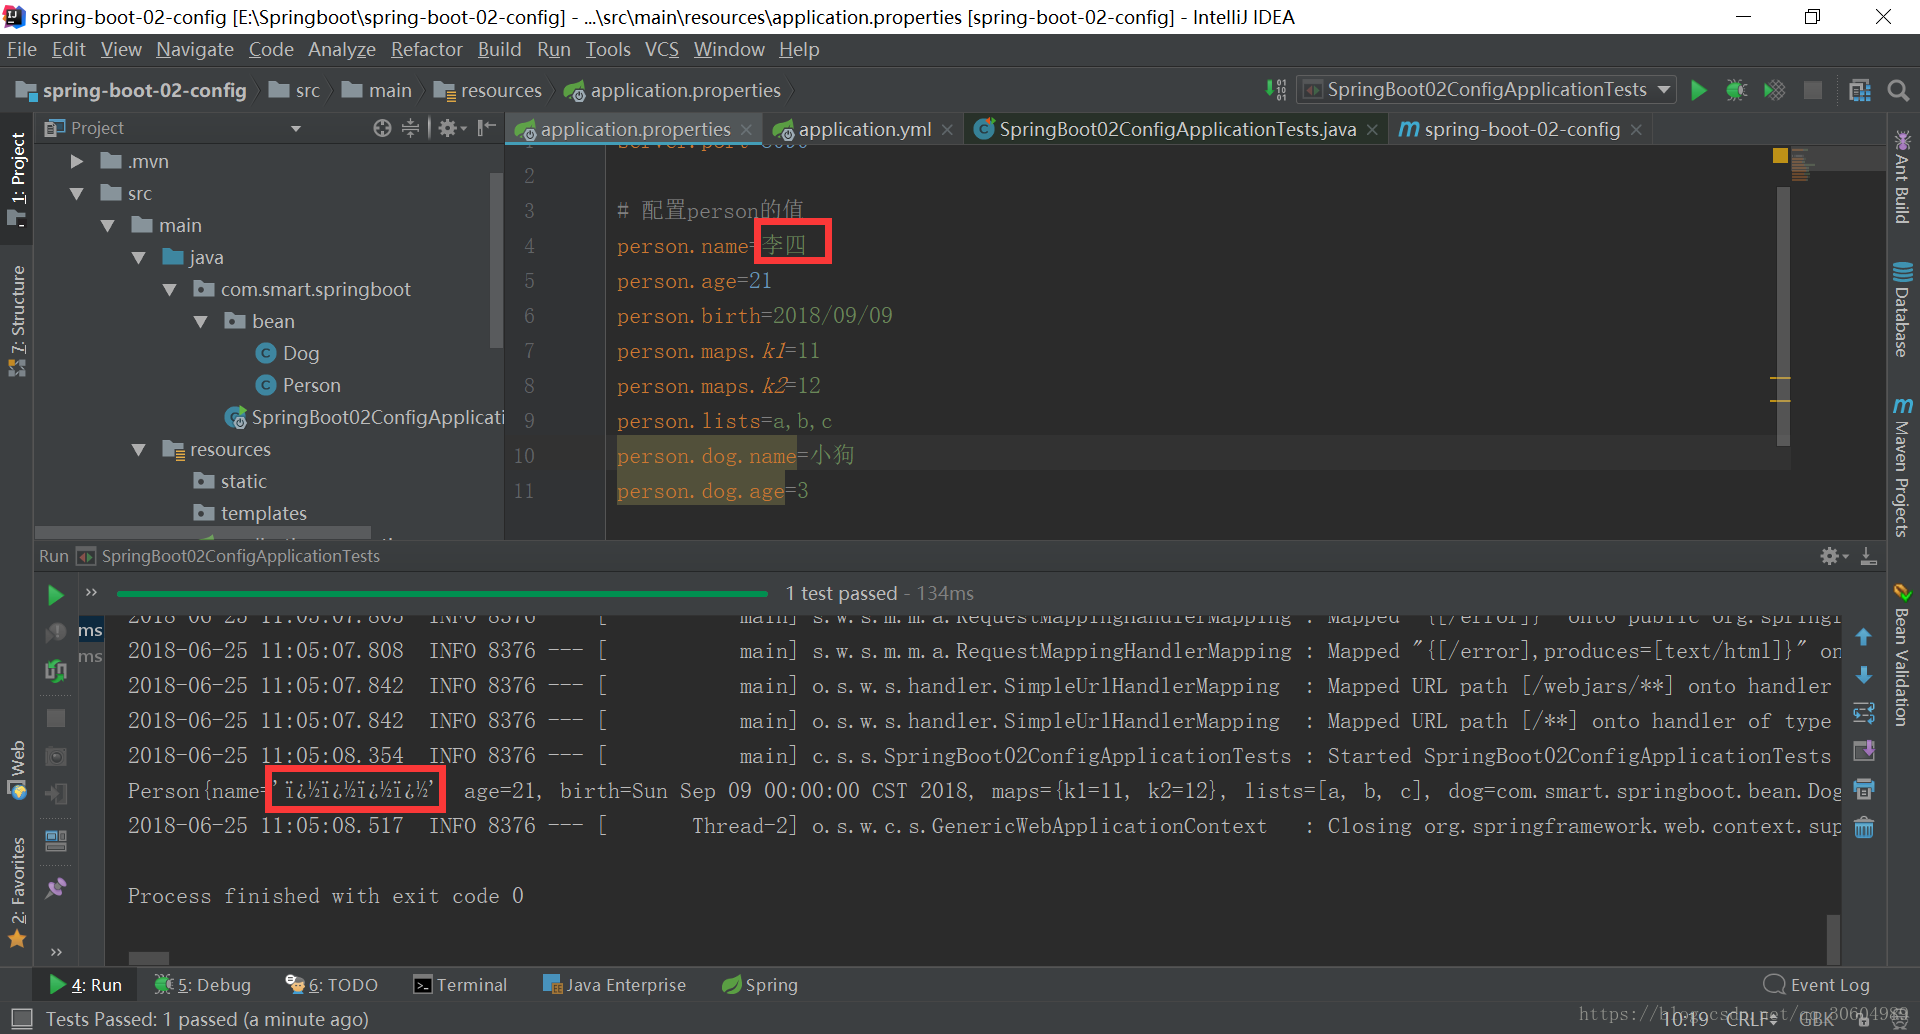This screenshot has width=1920, height=1034.
Task: Open Run panel settings gear
Action: pyautogui.click(x=1832, y=556)
